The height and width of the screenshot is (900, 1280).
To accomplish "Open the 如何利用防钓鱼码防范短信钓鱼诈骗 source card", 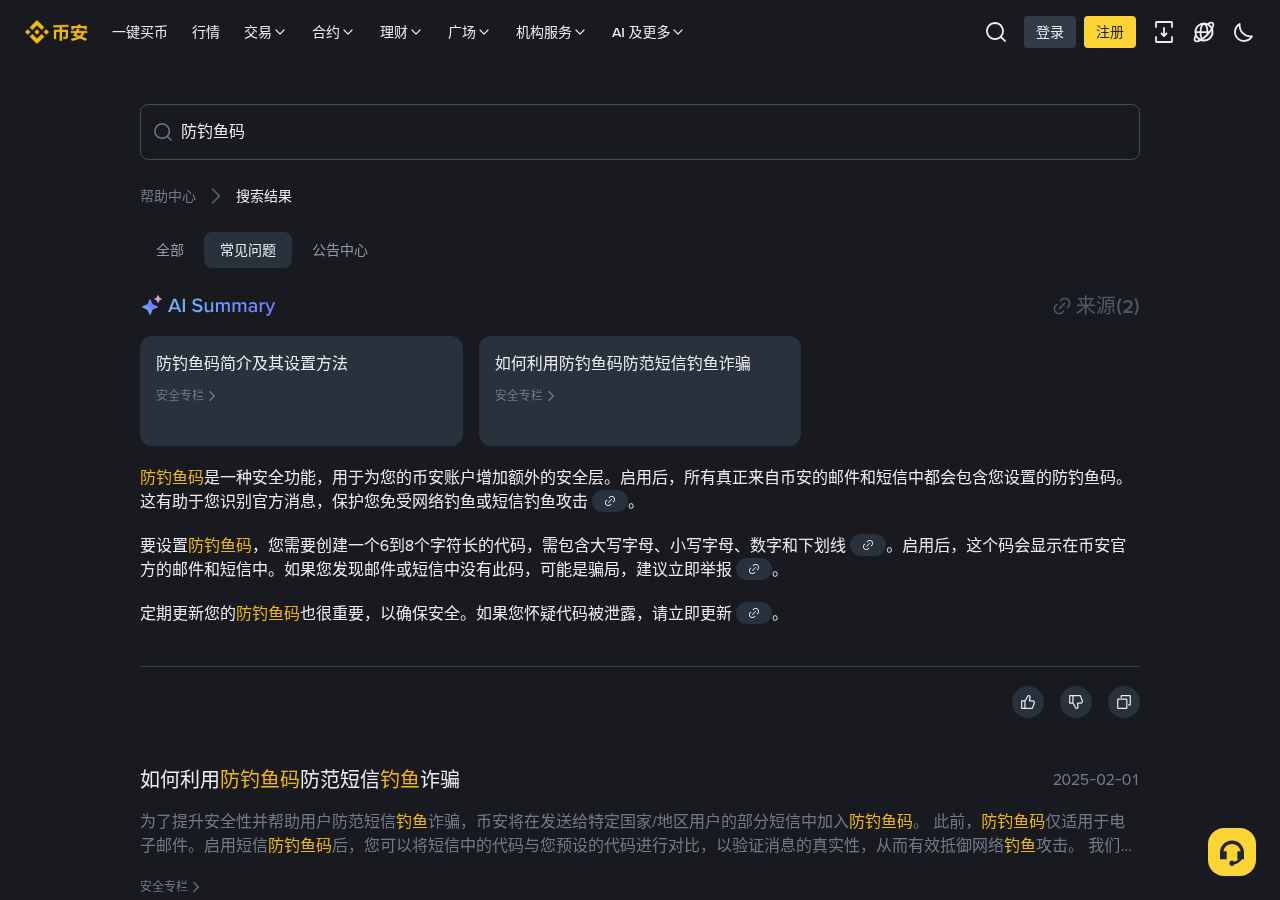I will (640, 391).
